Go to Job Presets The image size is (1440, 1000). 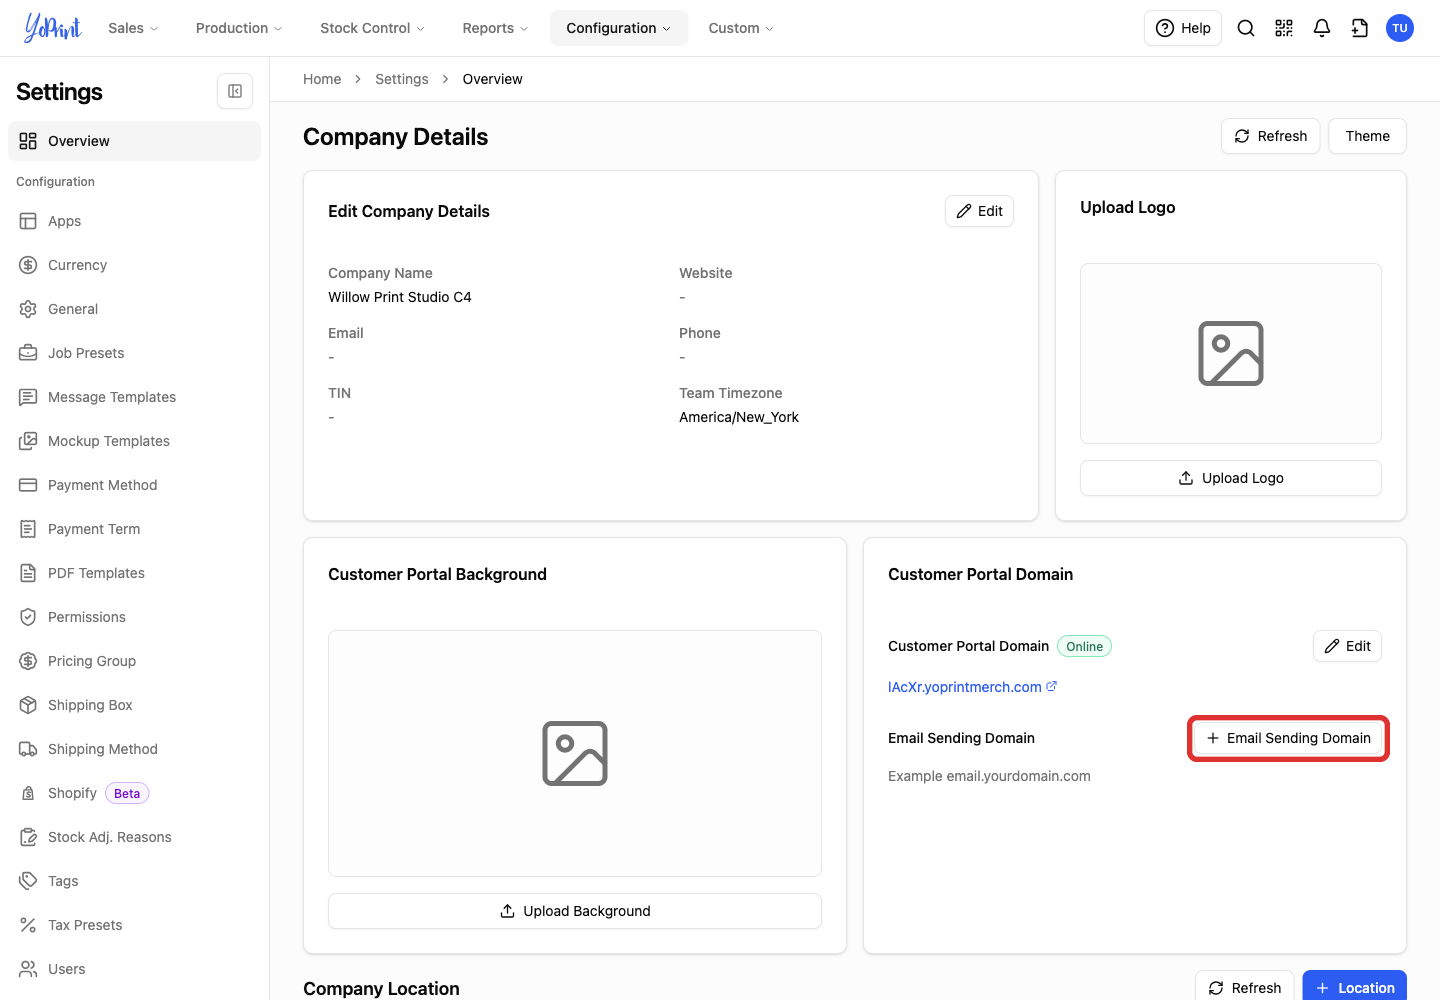134,353
